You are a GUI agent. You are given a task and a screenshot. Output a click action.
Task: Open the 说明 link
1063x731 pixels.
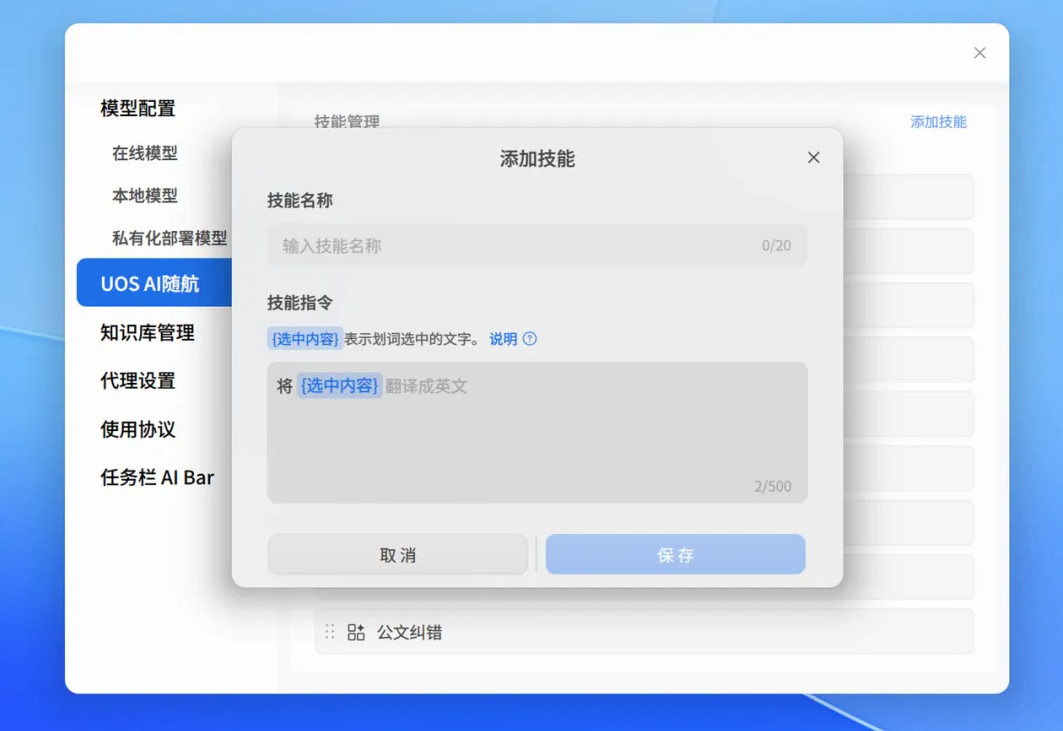pyautogui.click(x=503, y=338)
